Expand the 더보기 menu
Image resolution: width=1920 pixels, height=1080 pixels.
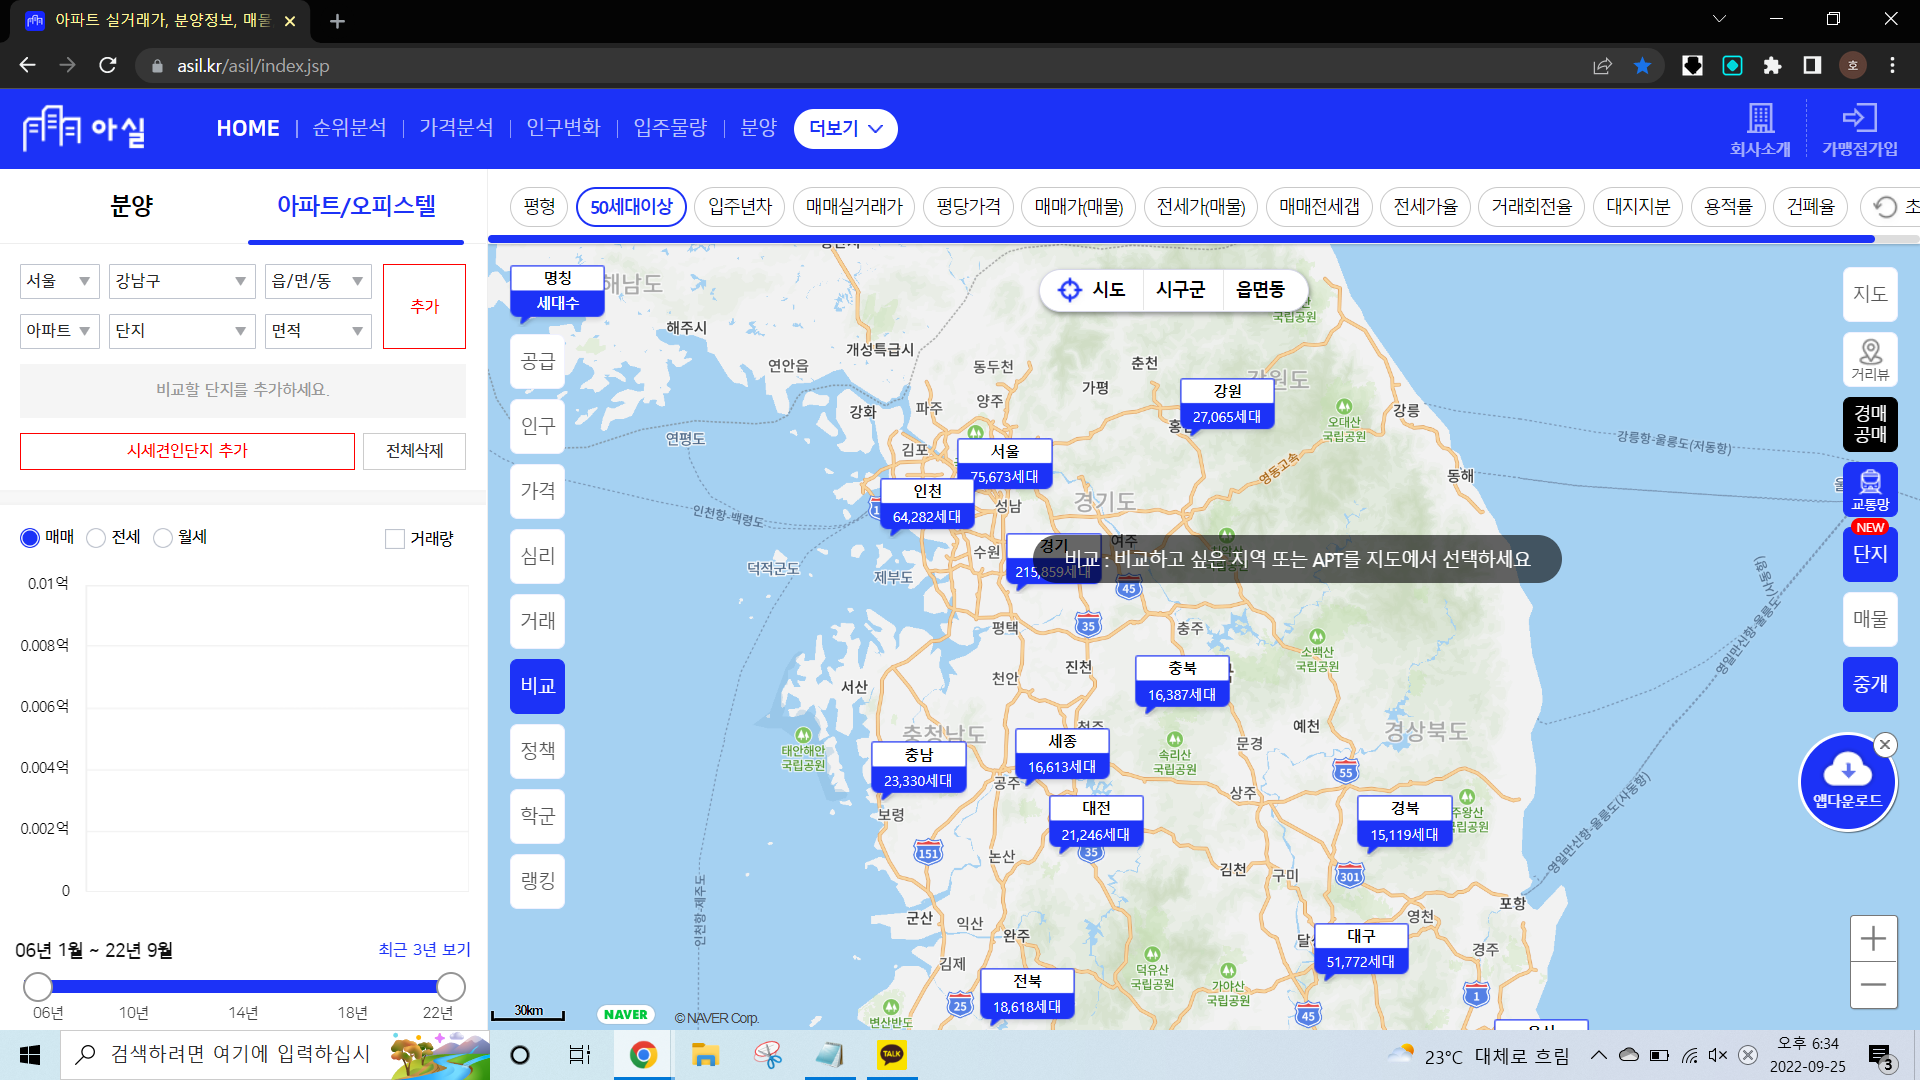tap(845, 129)
